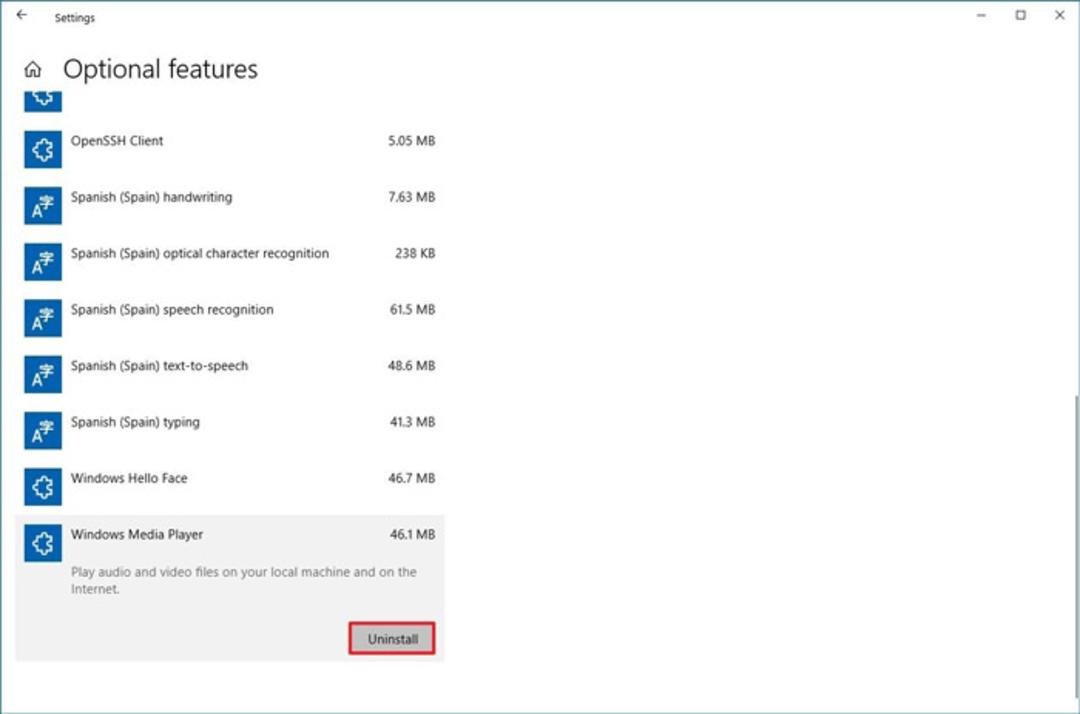The height and width of the screenshot is (714, 1080).
Task: Expand the OpenSSH Client entry
Action: 230,149
